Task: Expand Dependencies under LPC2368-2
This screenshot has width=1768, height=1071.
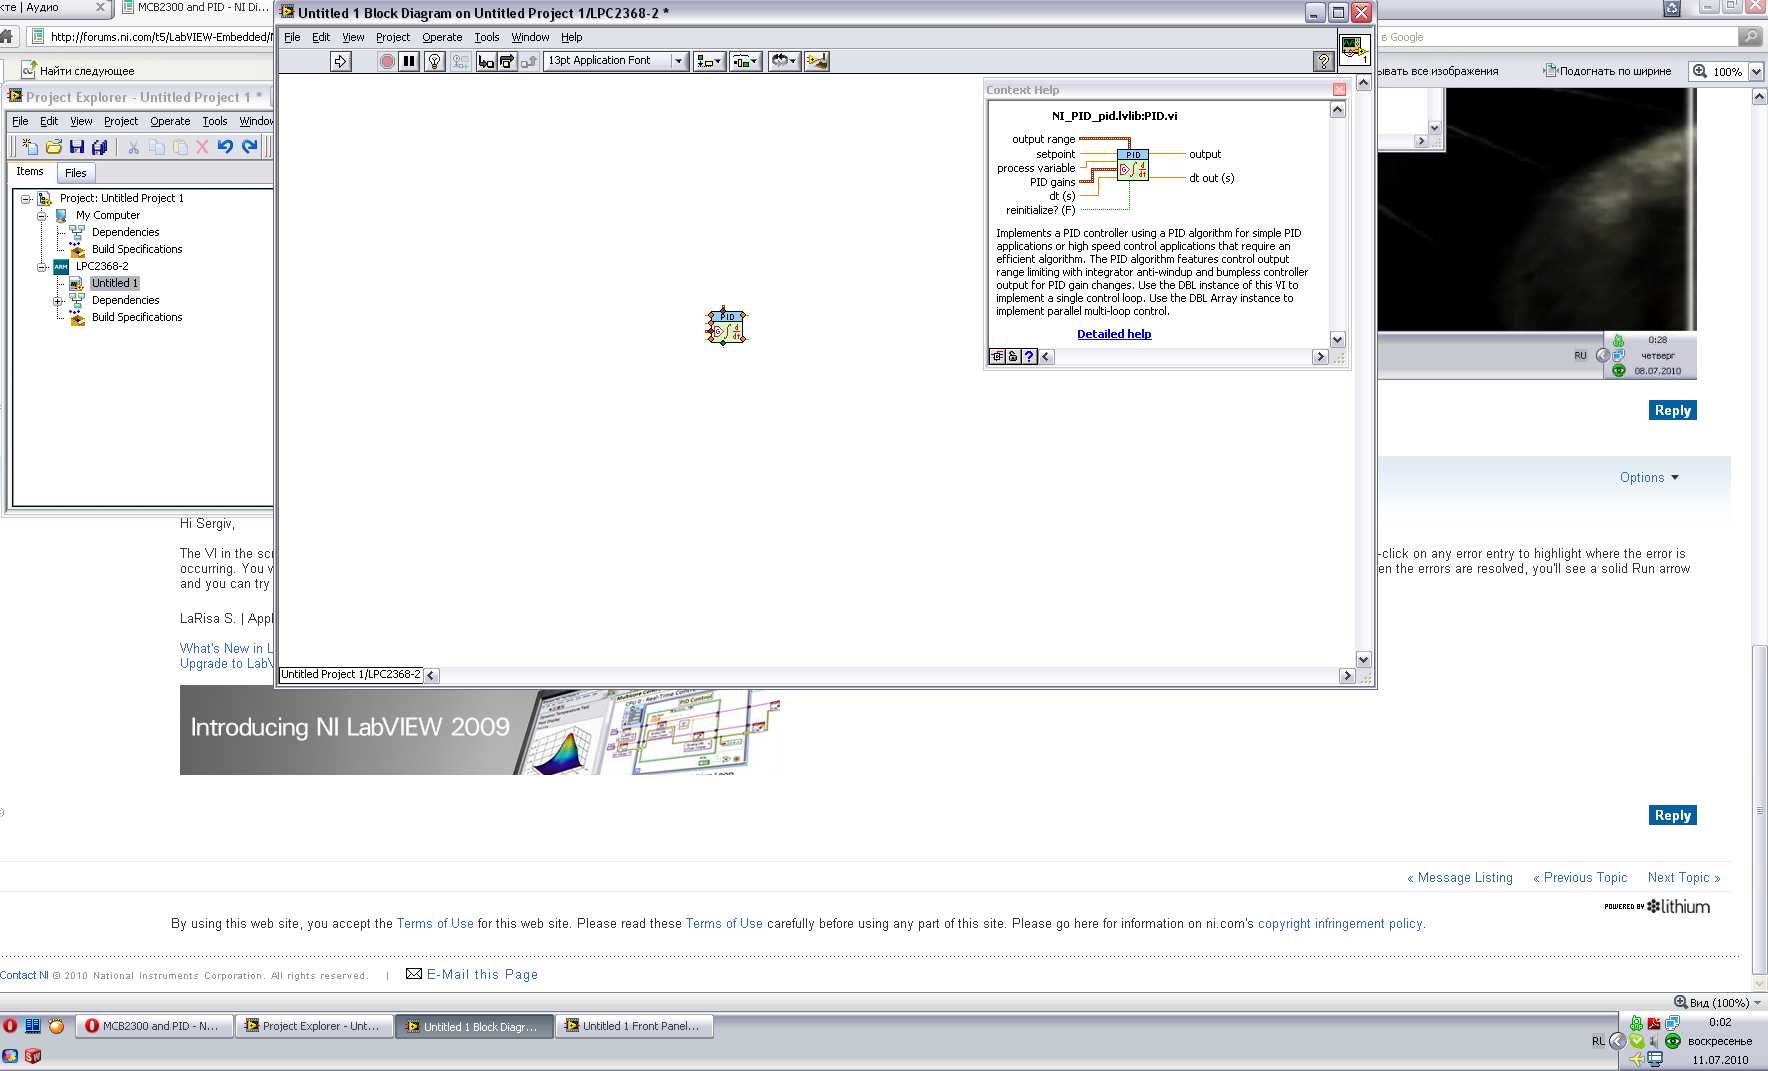Action: tap(58, 301)
